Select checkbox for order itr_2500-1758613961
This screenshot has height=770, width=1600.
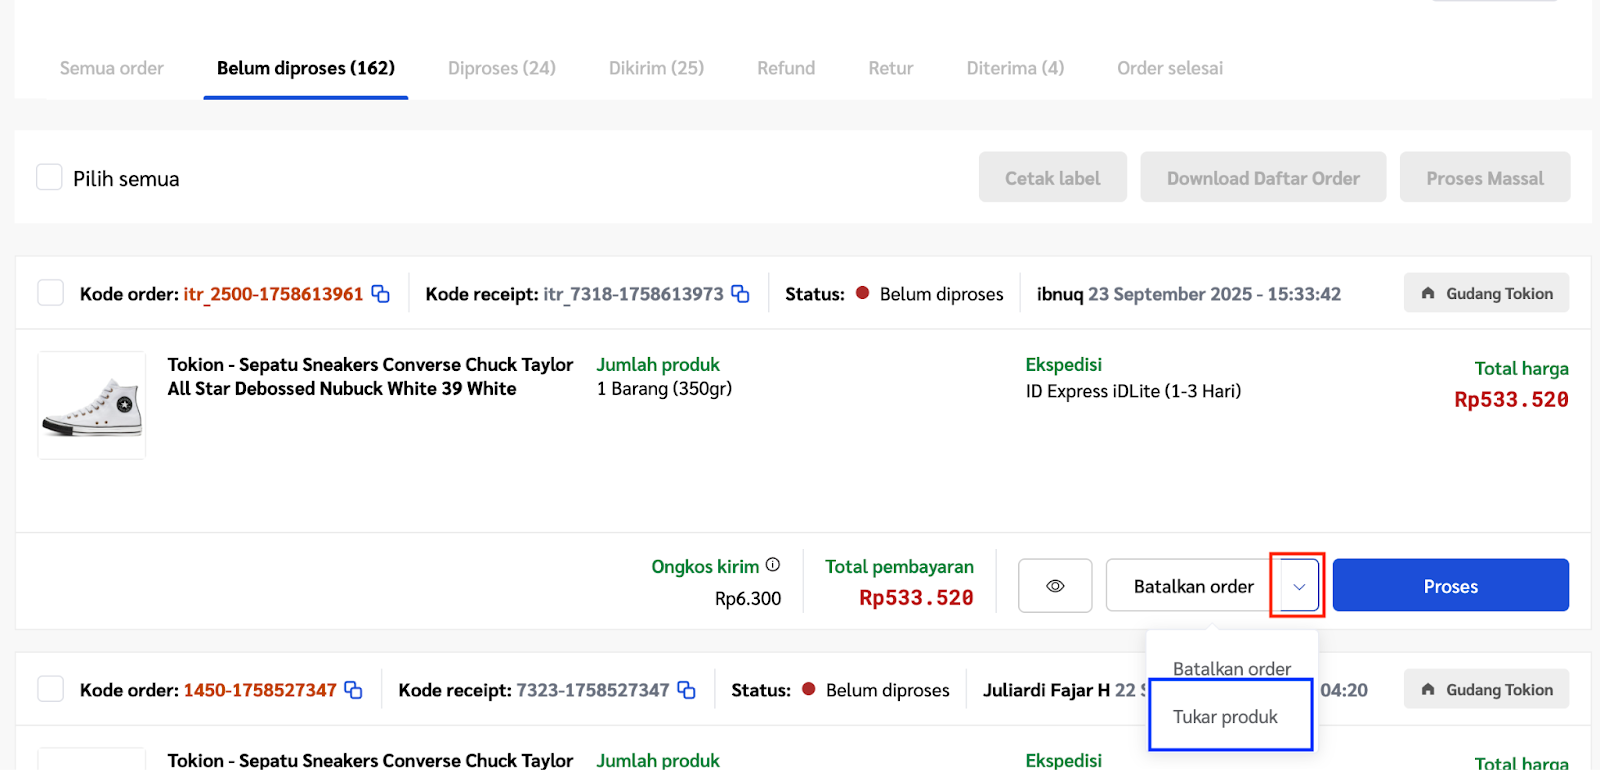coord(50,293)
